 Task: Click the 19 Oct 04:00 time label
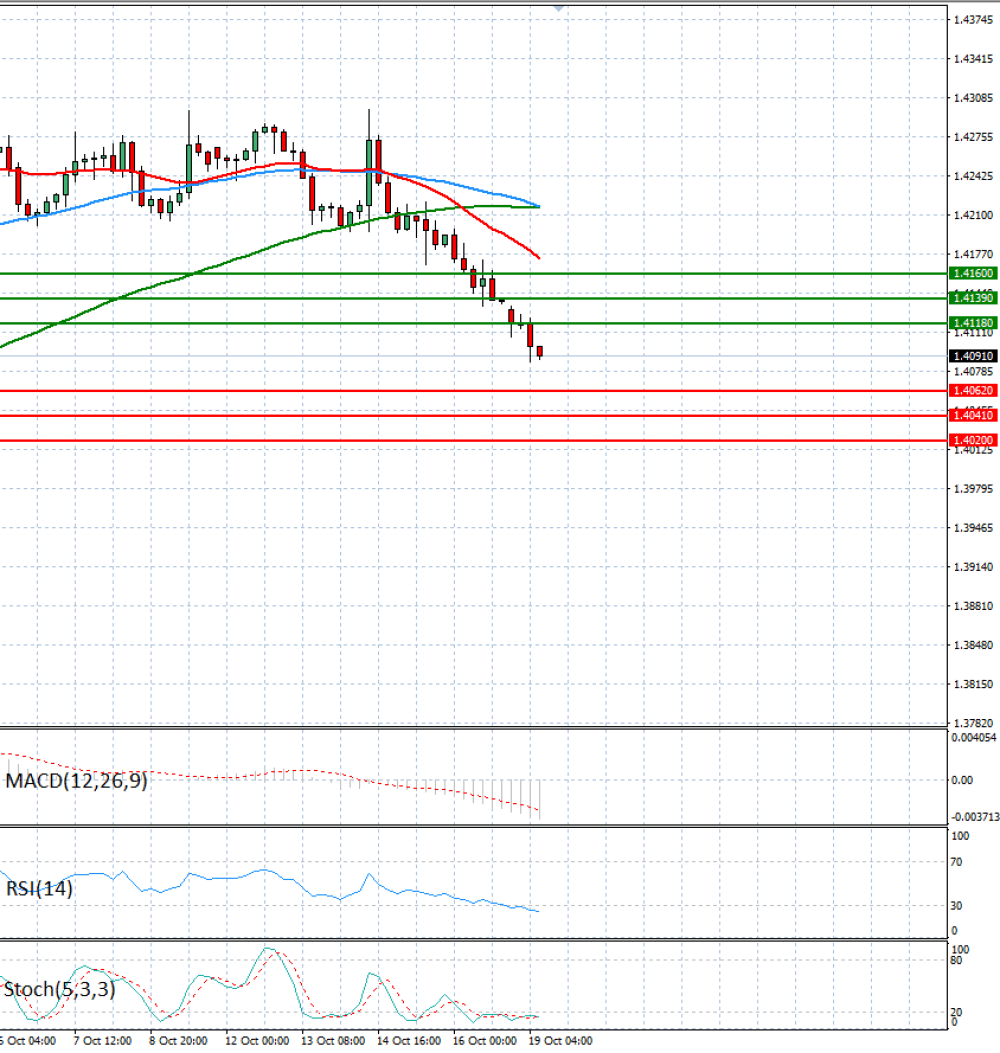pos(561,1040)
